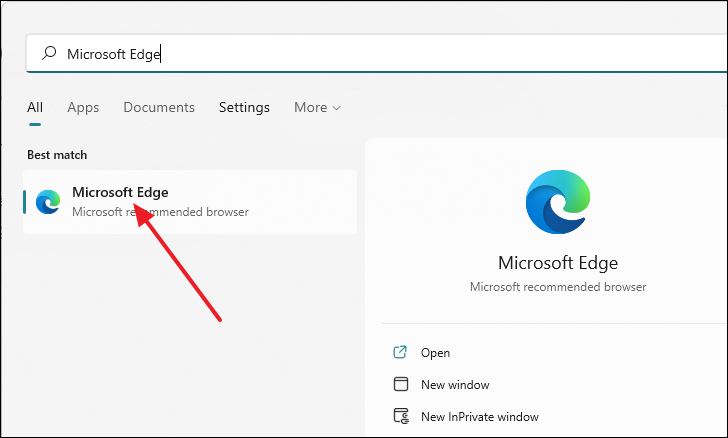
Task: Click the Best match heading
Action: click(x=57, y=155)
